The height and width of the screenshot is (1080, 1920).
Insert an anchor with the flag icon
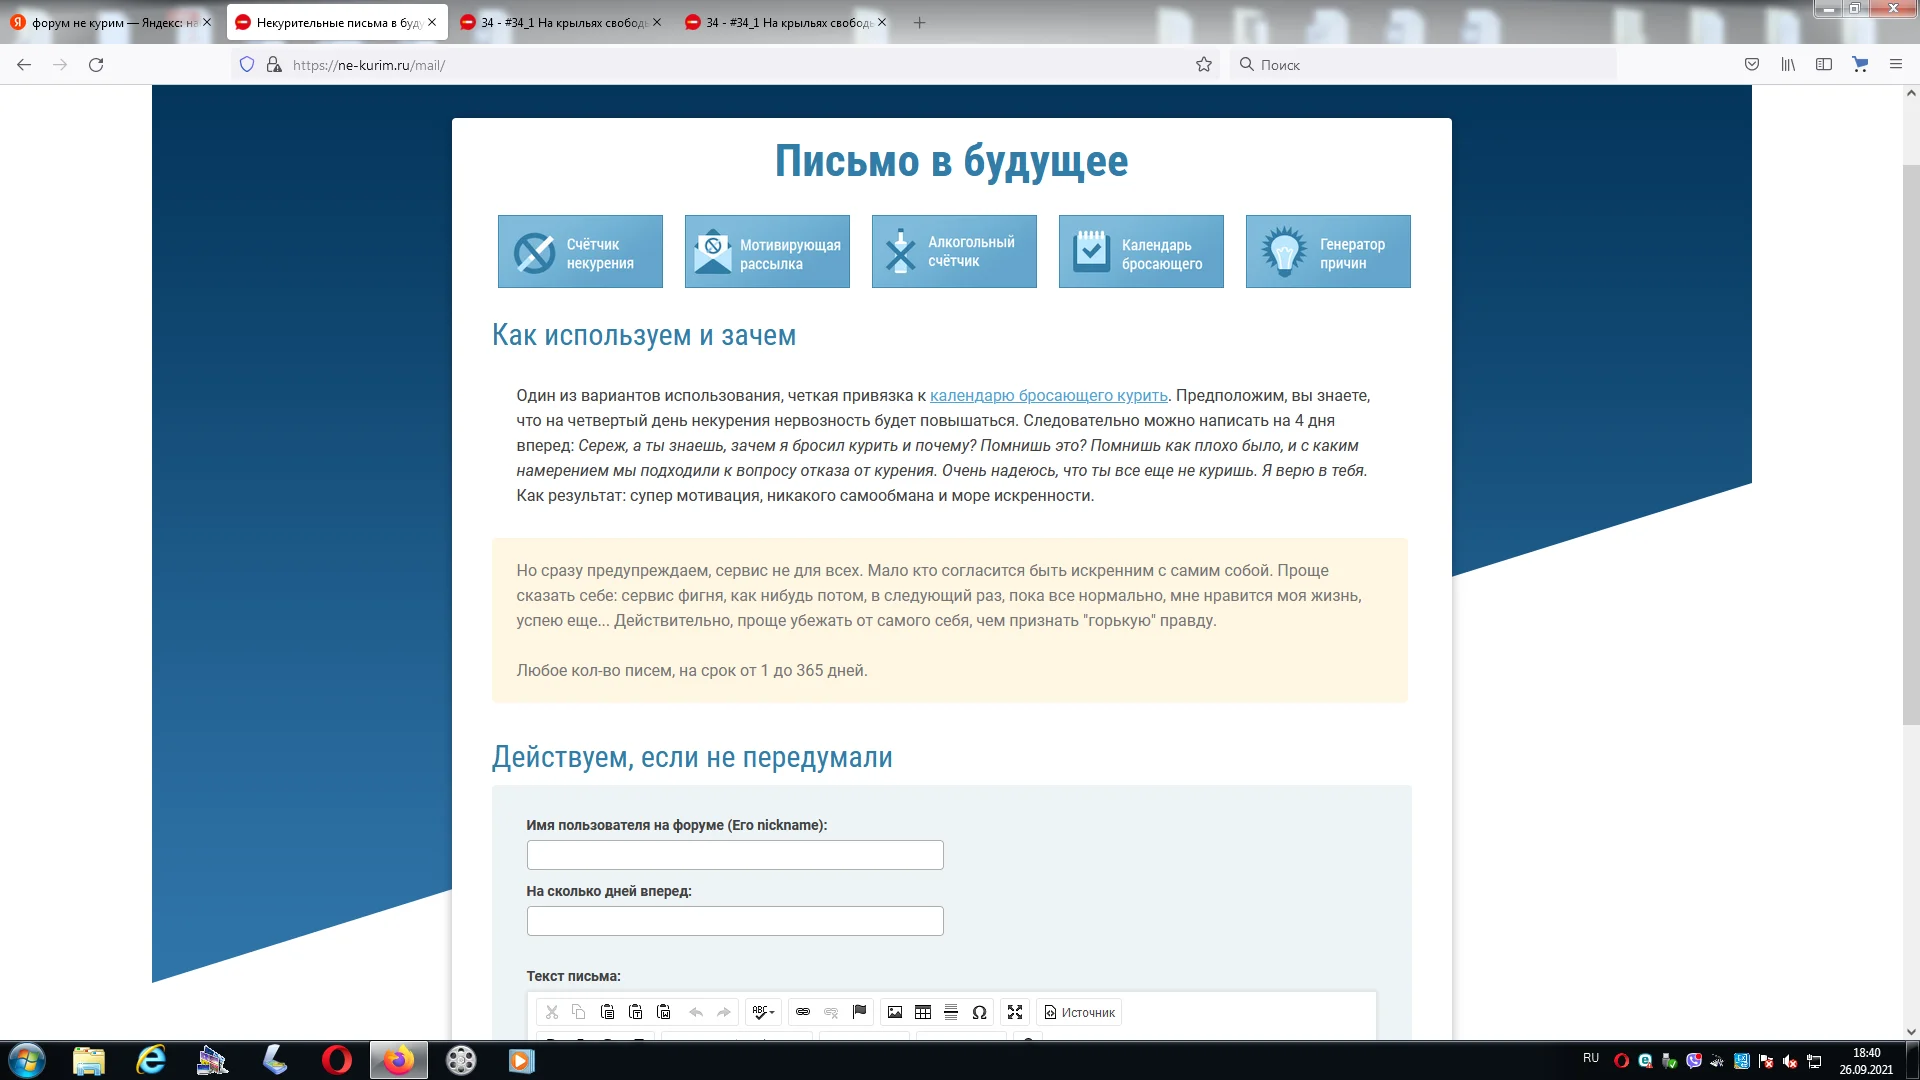click(x=859, y=1012)
